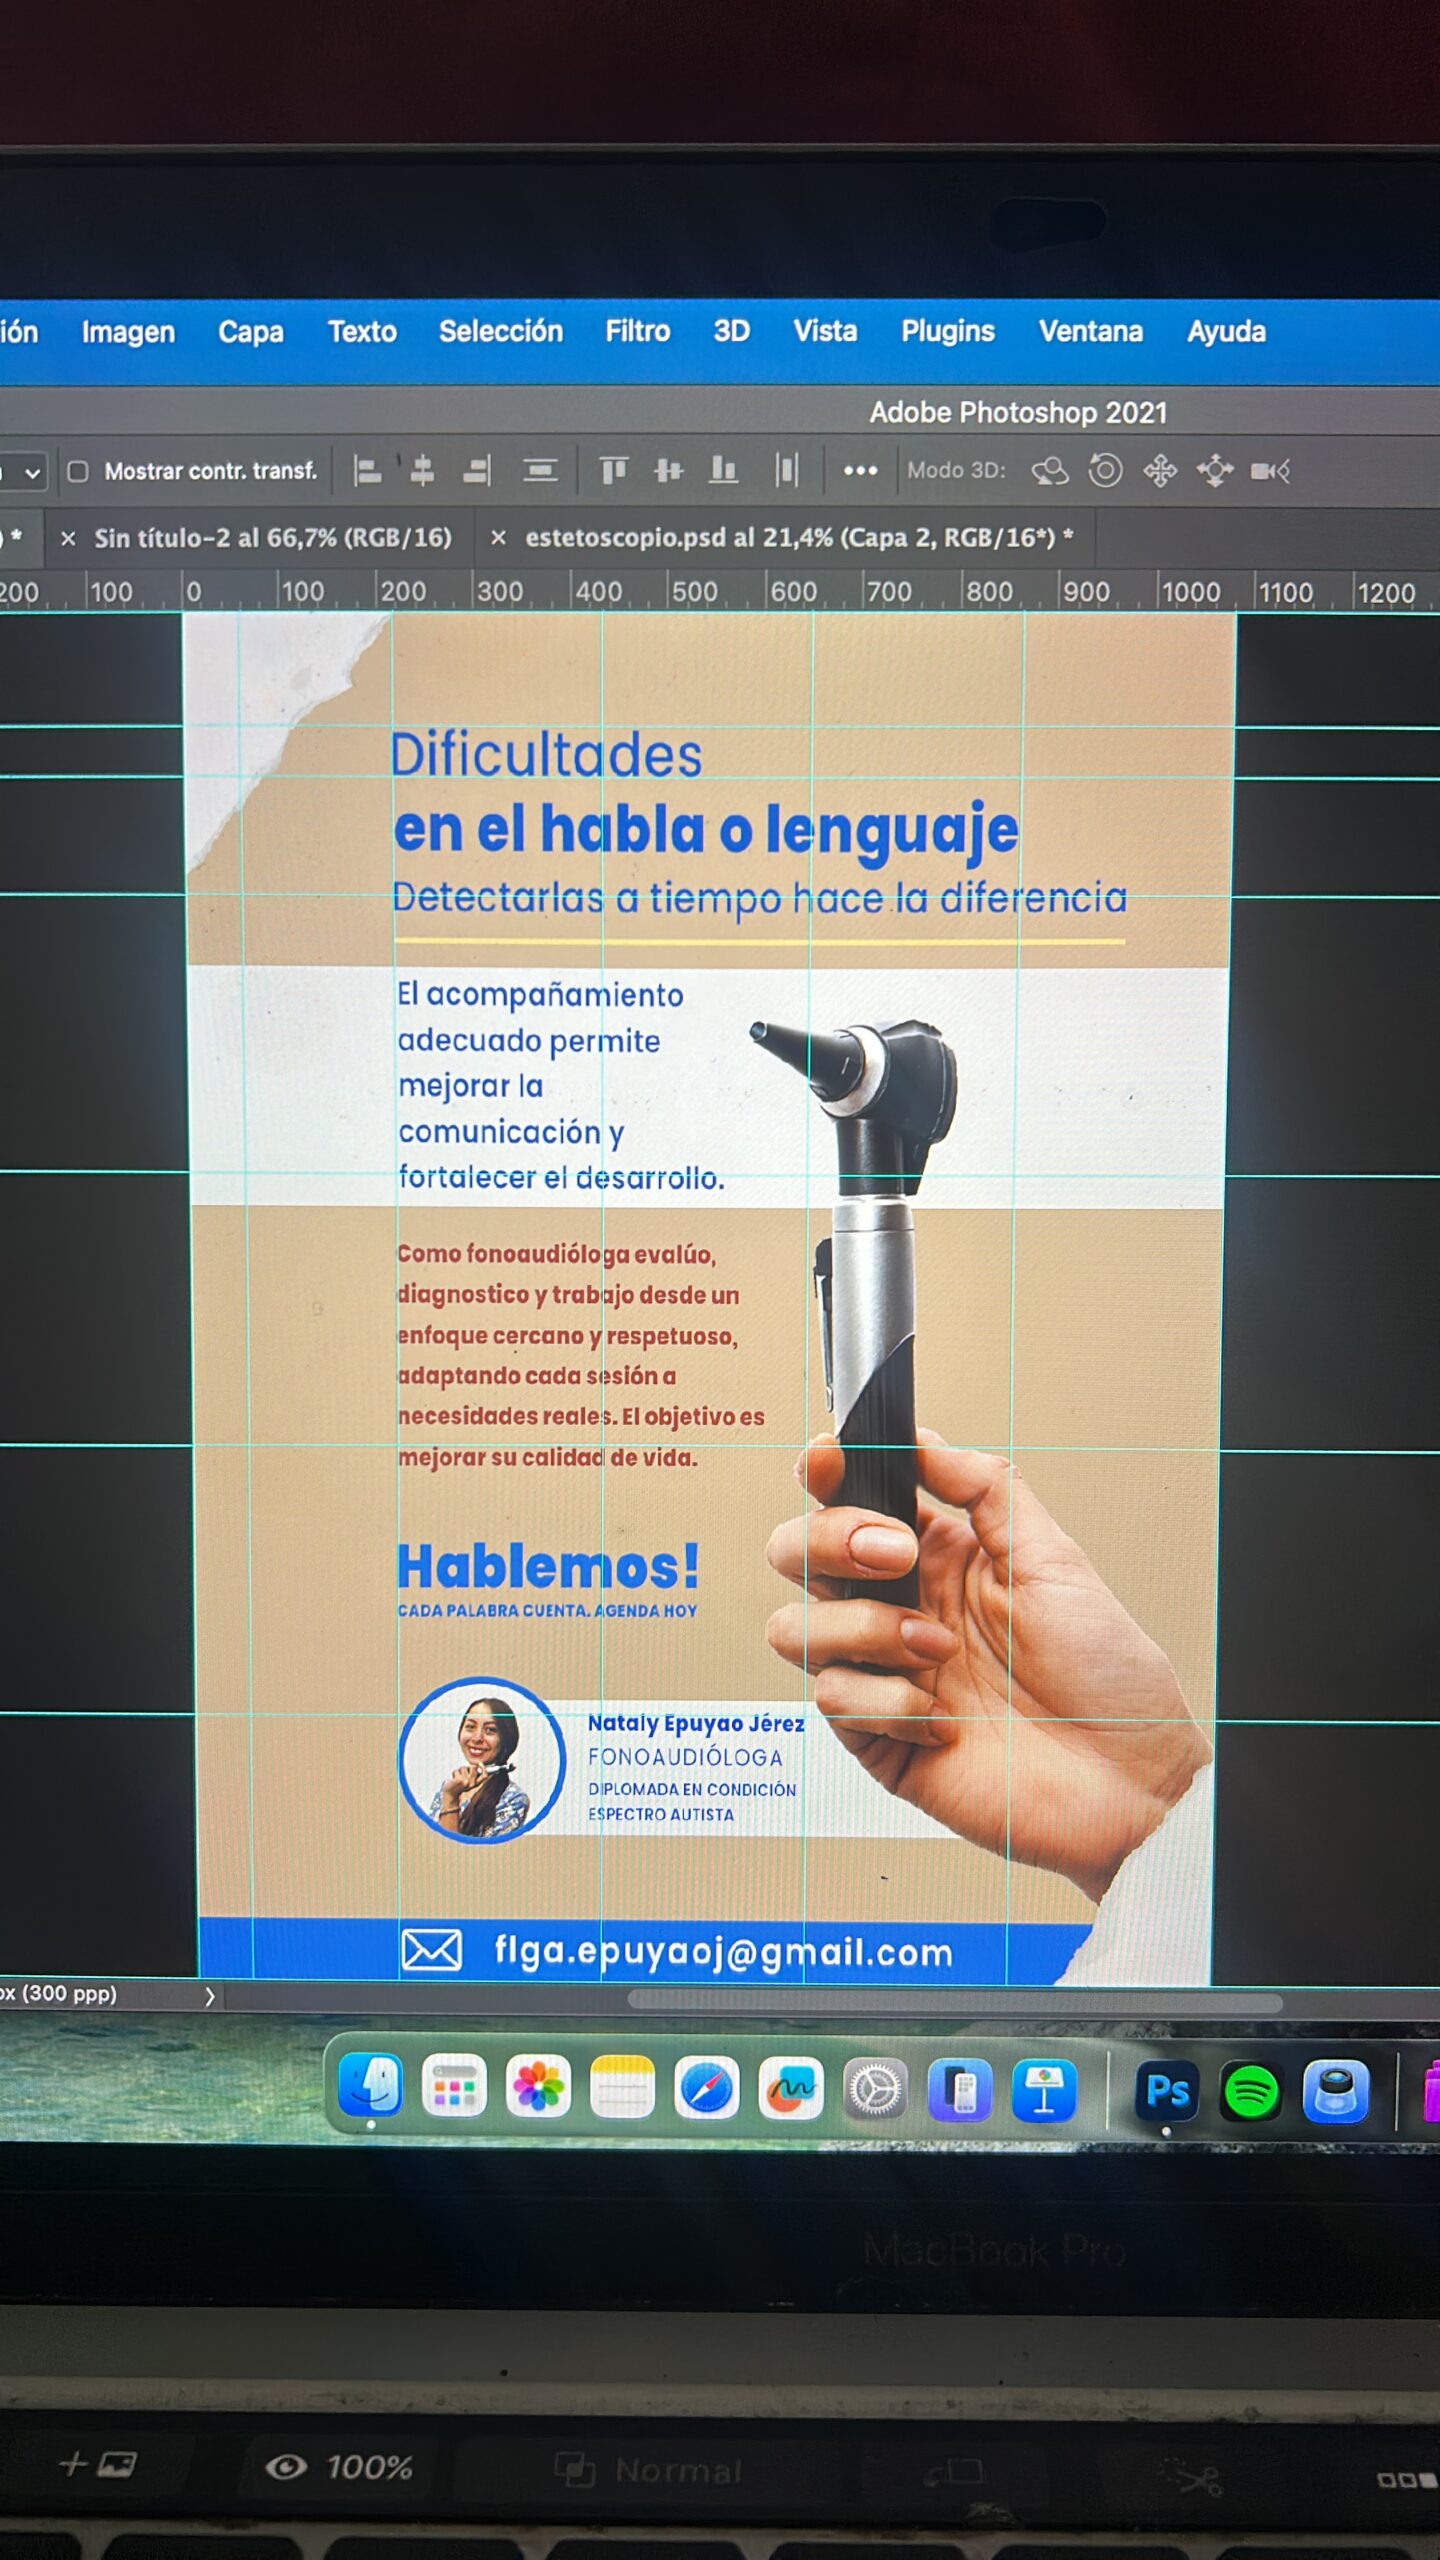Expand the dropdown left of Mostrar contr. transf.
The height and width of the screenshot is (2560, 1440).
pos(32,472)
